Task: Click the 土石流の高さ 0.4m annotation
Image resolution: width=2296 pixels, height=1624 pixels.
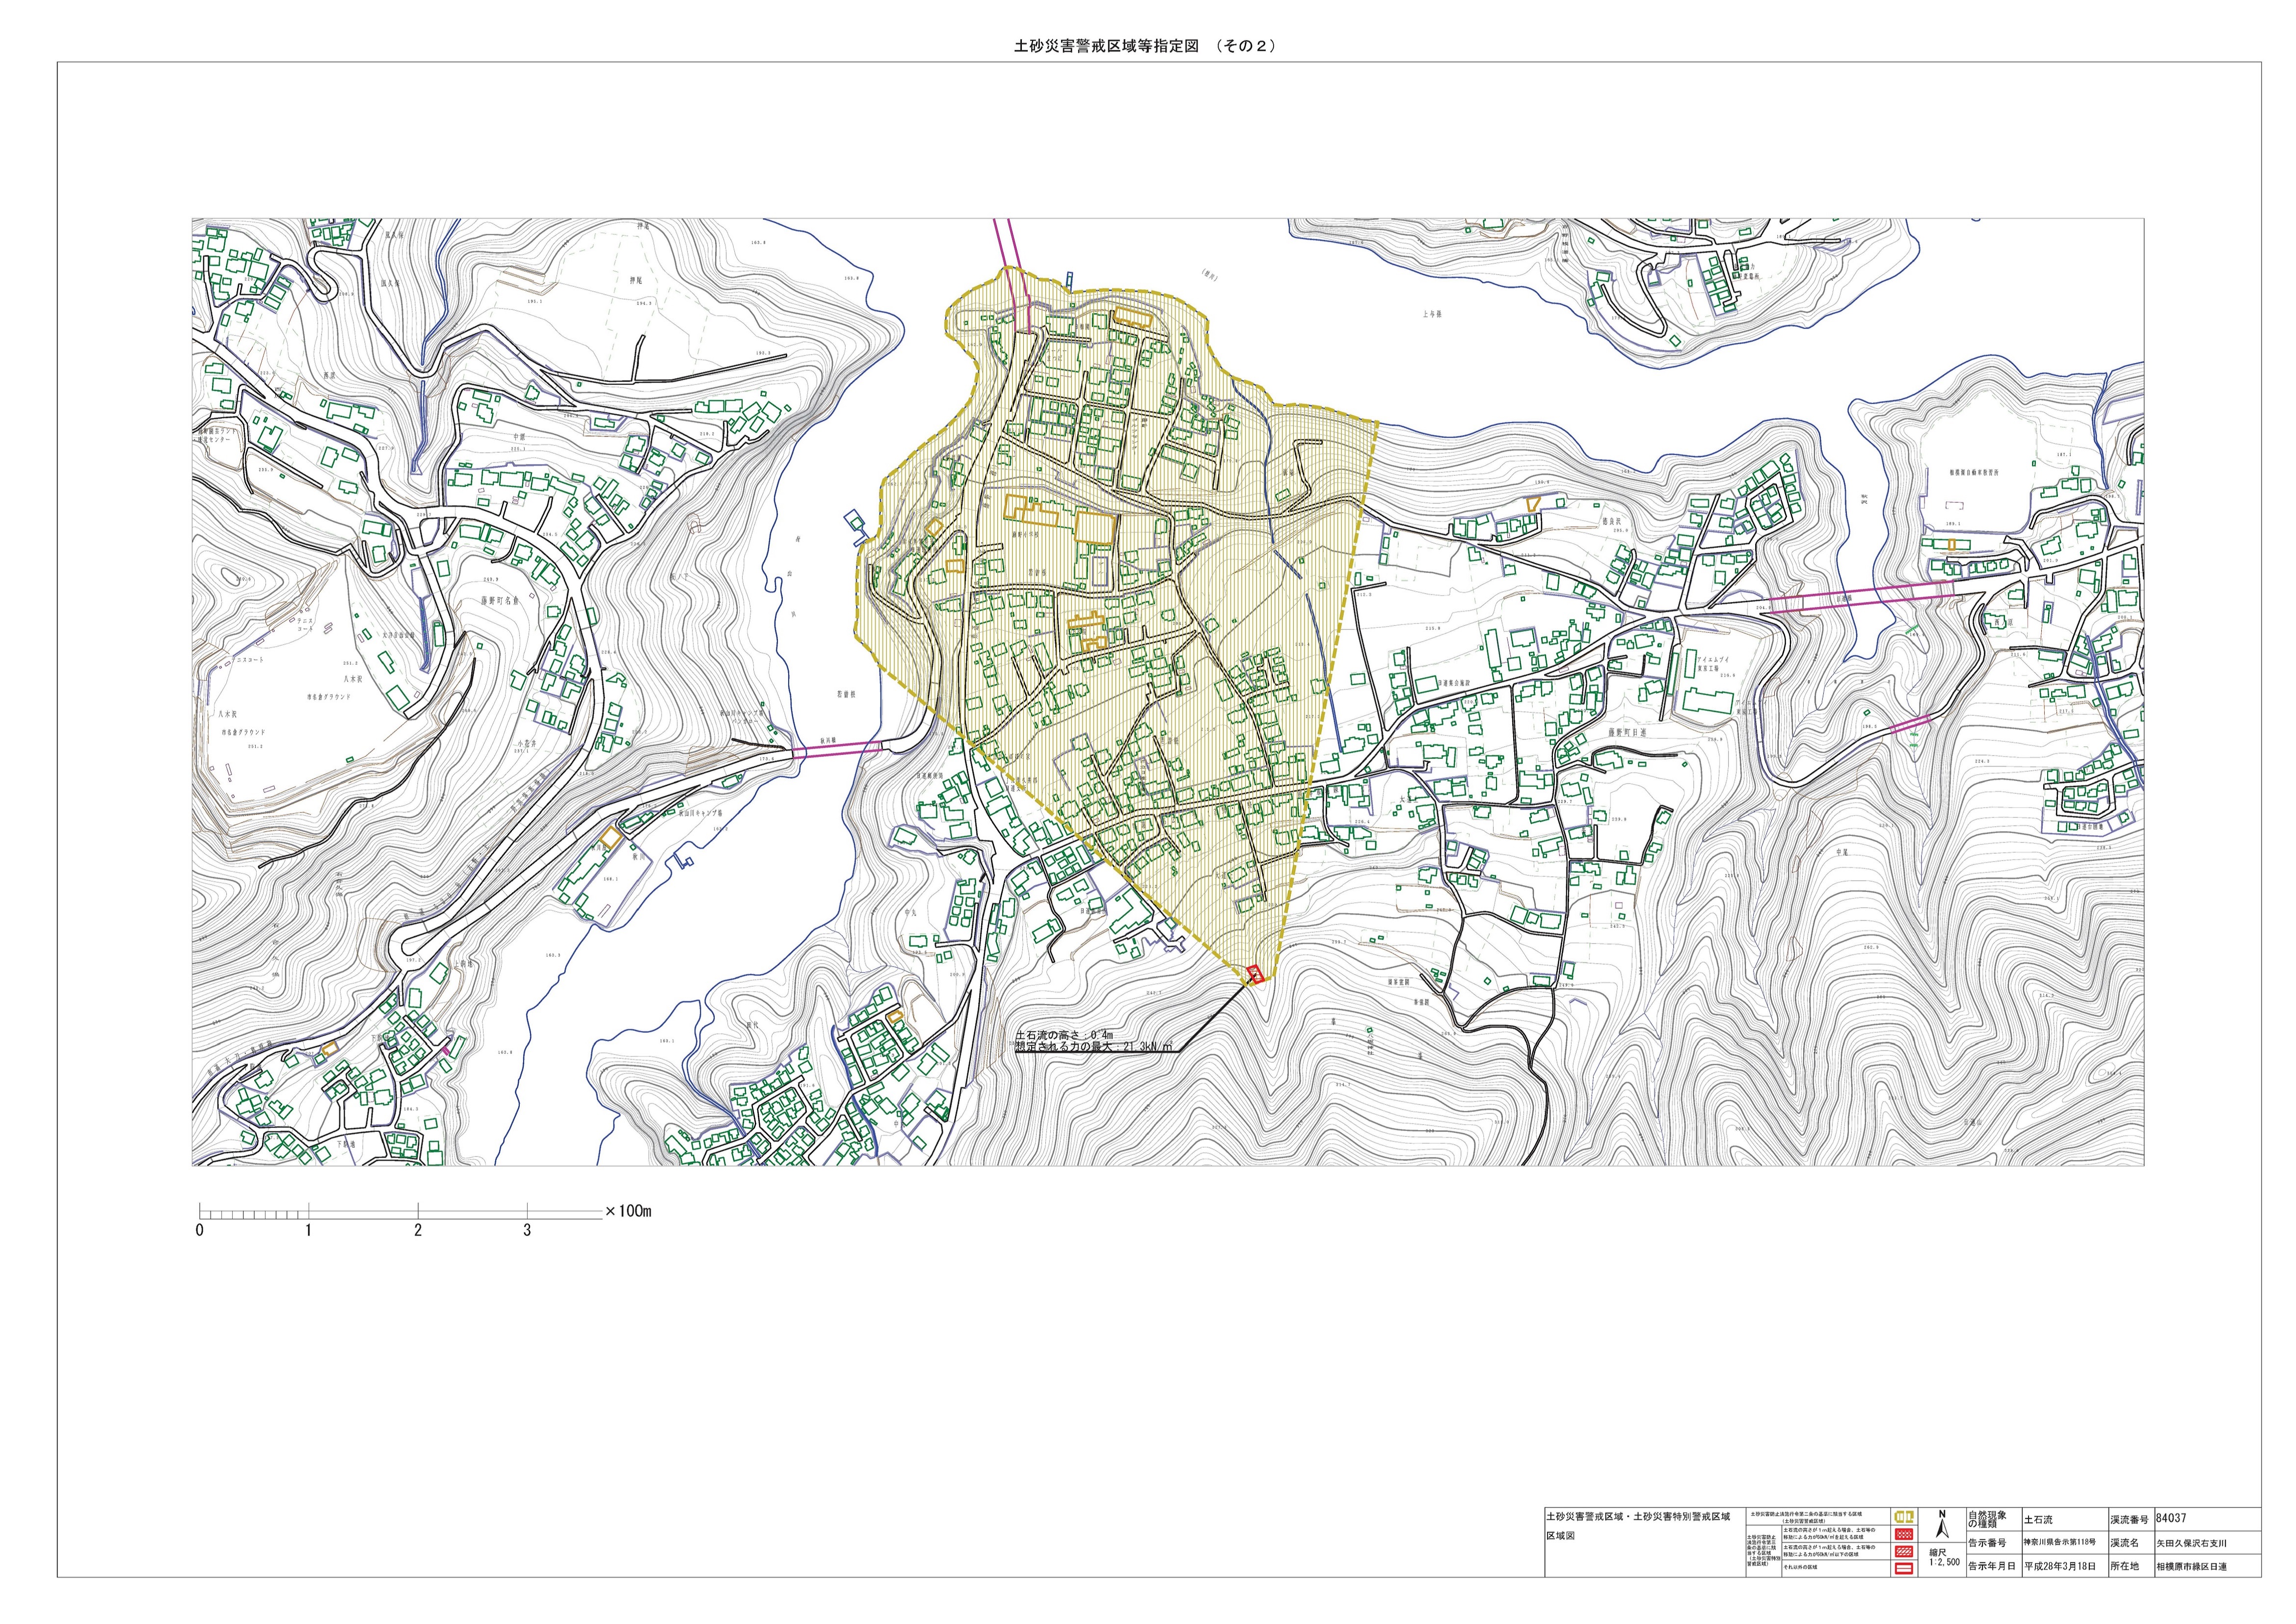Action: click(x=1063, y=1035)
